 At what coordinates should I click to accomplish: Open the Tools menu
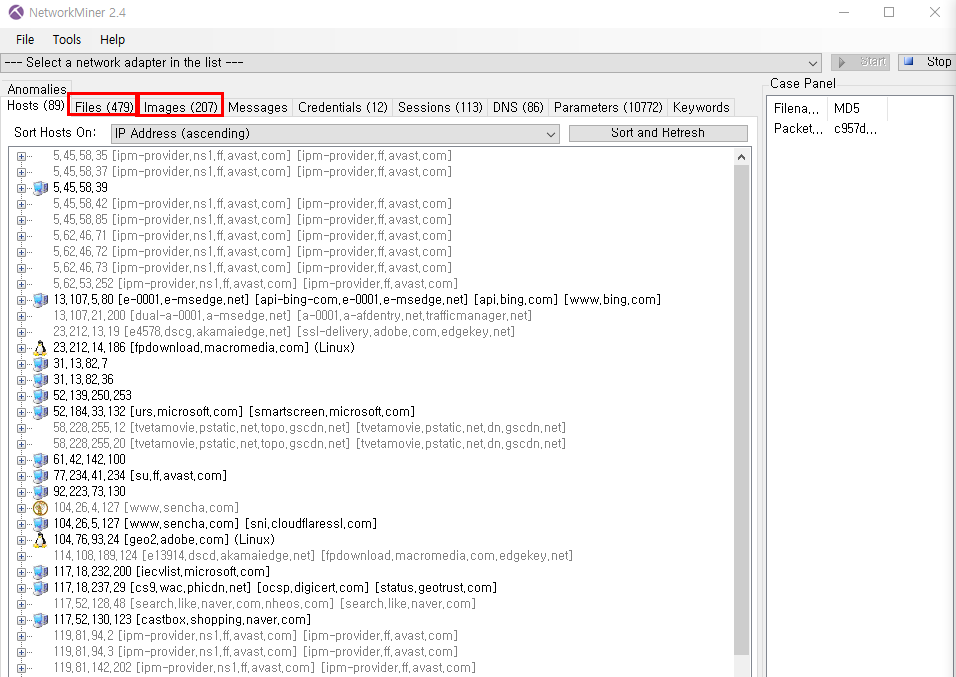coord(66,40)
